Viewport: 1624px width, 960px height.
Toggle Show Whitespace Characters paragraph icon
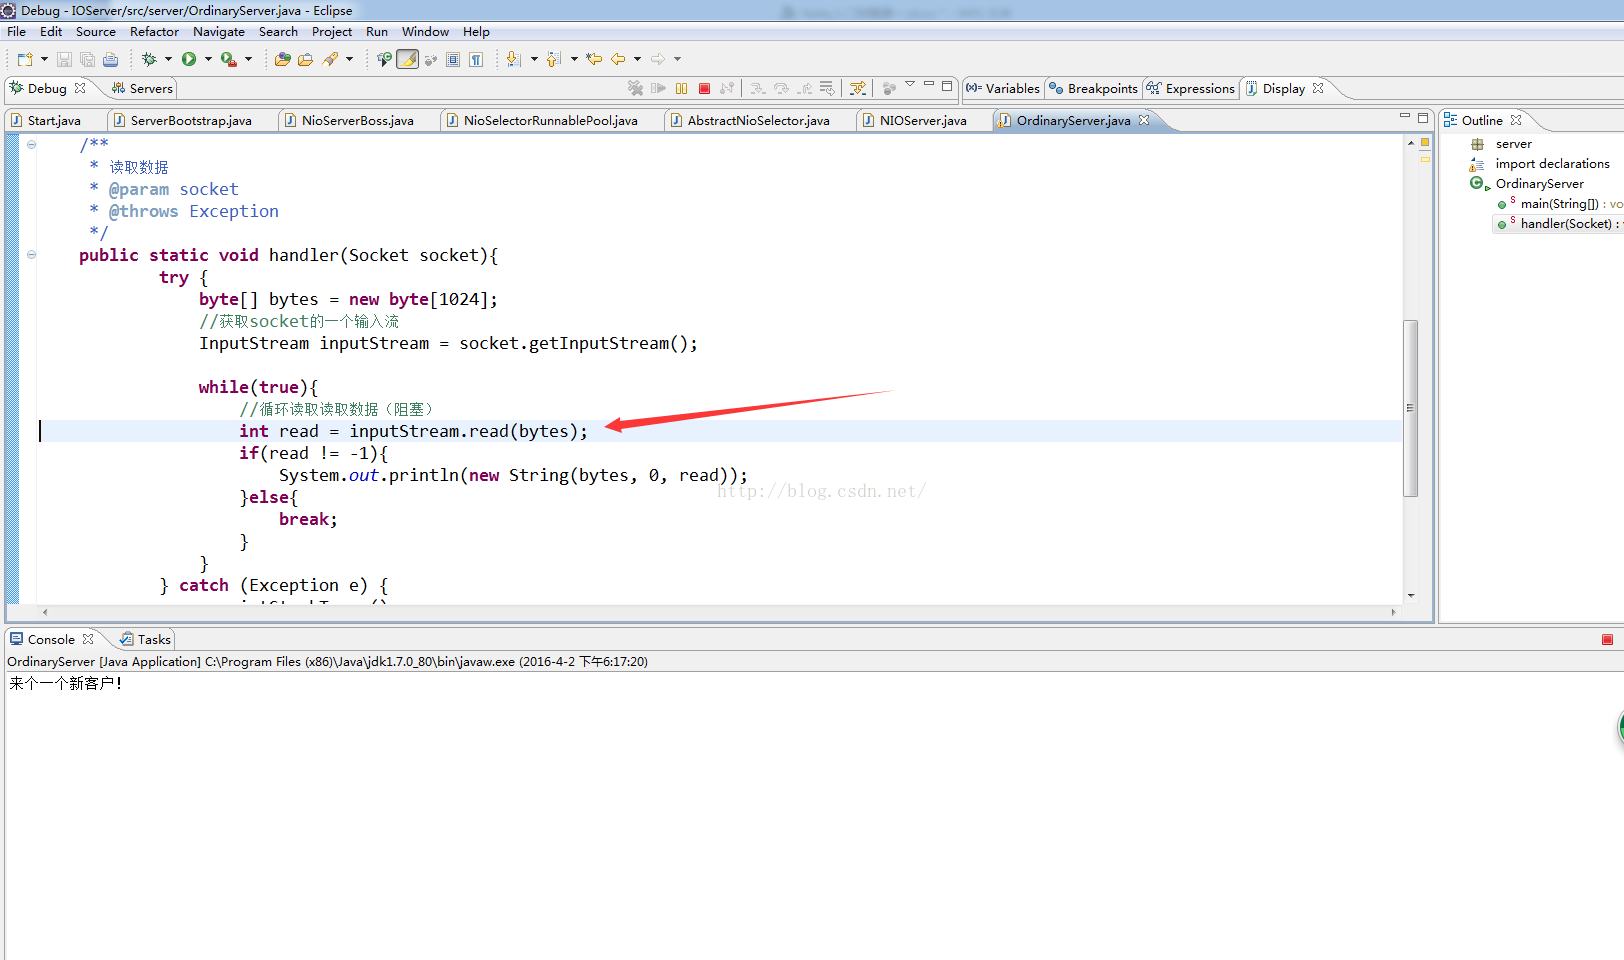476,60
